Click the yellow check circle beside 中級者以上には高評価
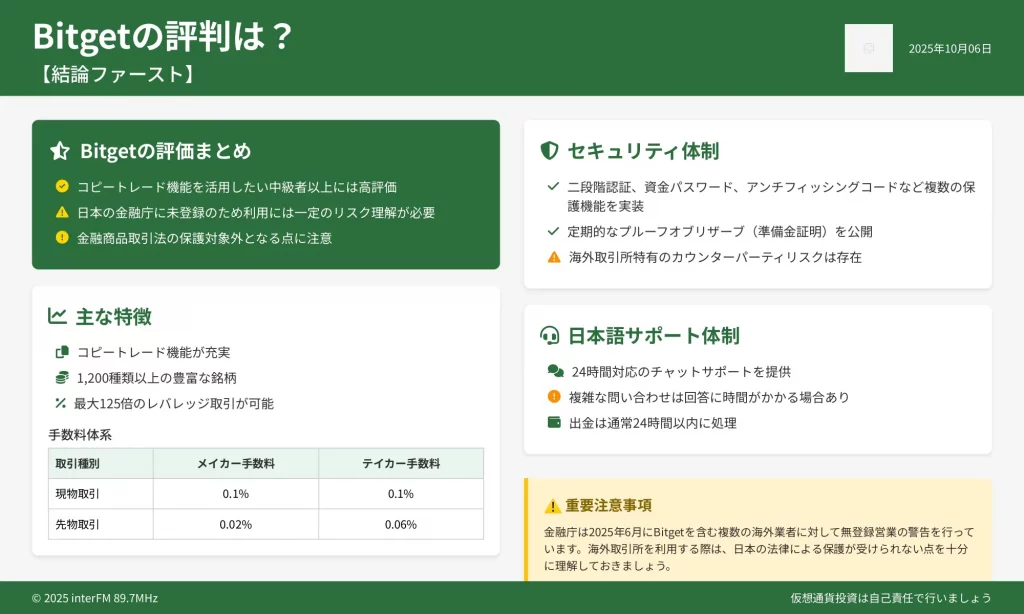Screen dimensions: 1024x614 coord(62,186)
